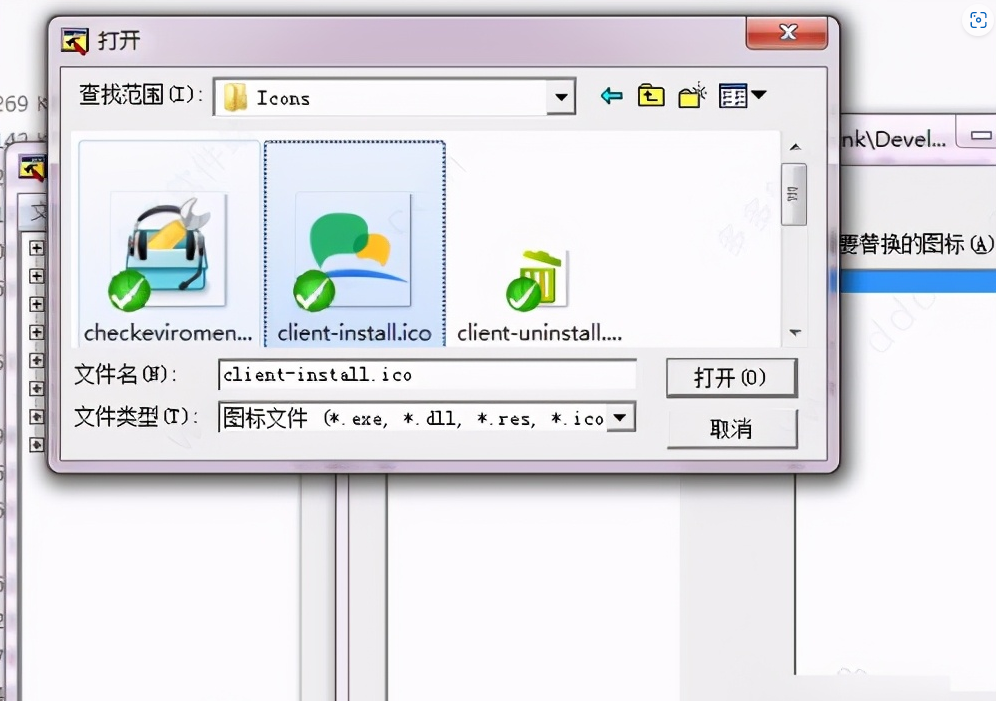
Task: Select the client-uninstall trash icon file
Action: [539, 282]
